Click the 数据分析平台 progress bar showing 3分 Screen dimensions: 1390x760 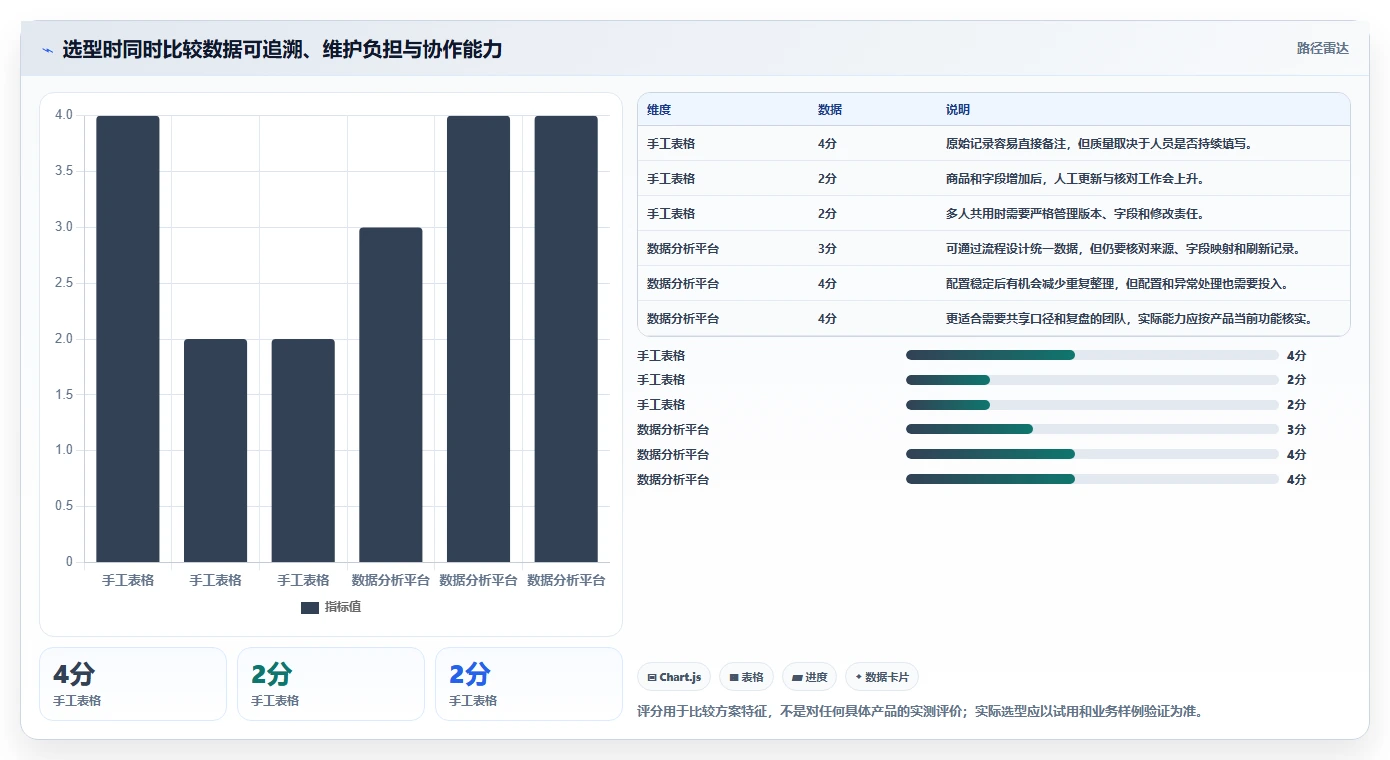point(1092,429)
